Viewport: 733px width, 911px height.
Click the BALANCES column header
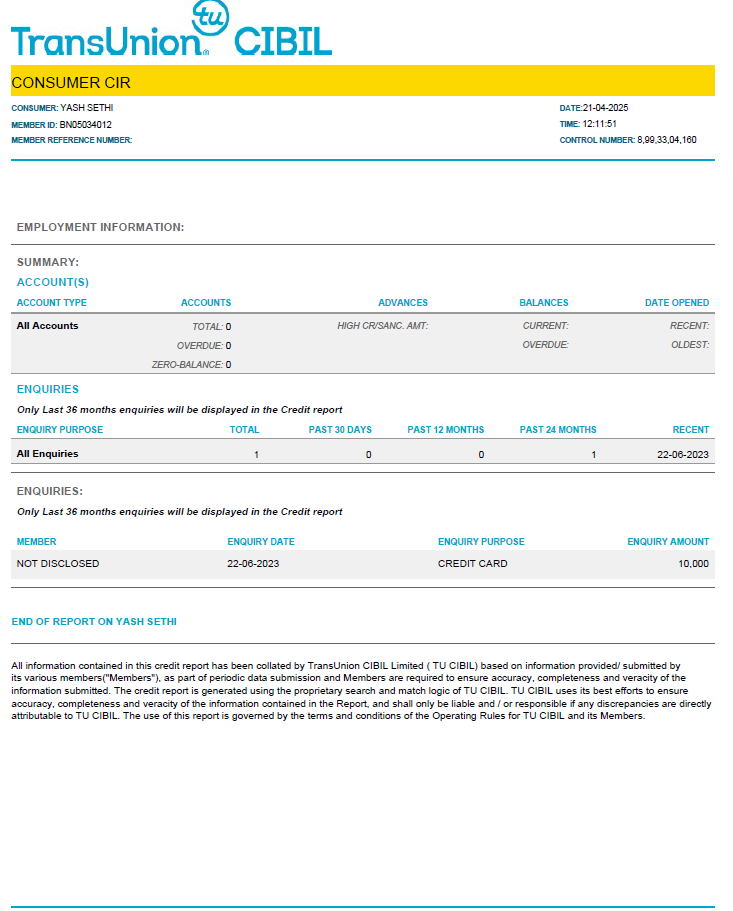click(544, 303)
